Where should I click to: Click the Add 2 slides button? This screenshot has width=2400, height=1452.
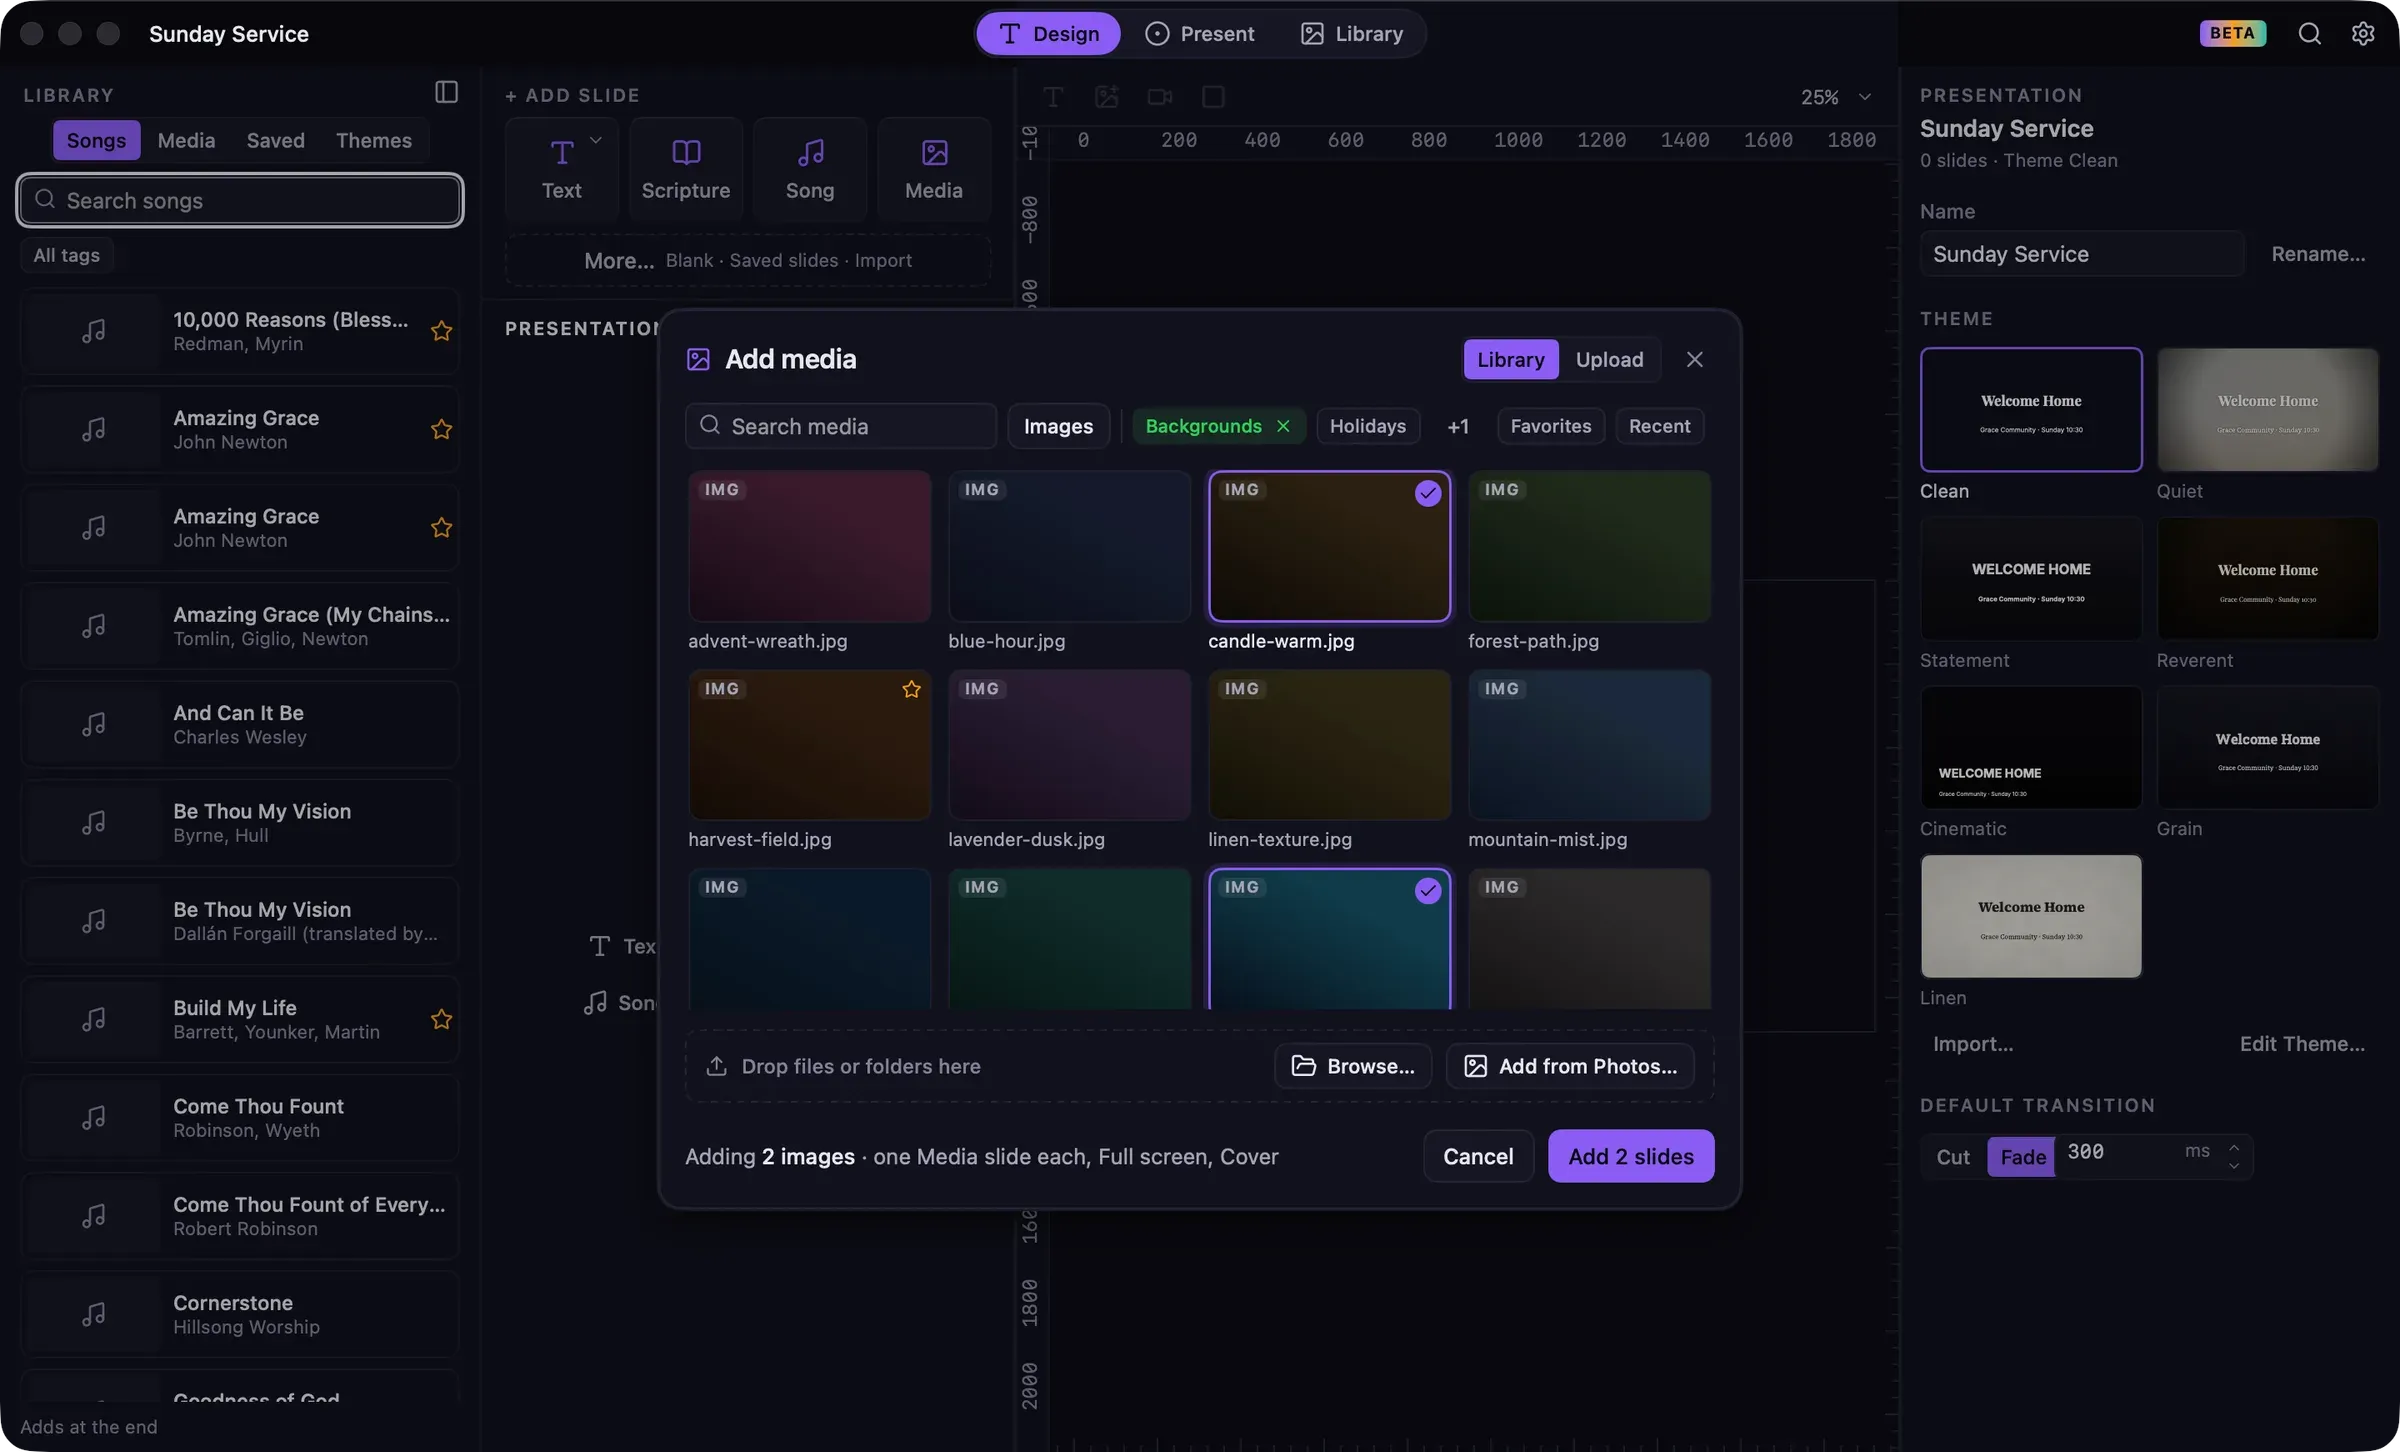(x=1631, y=1156)
